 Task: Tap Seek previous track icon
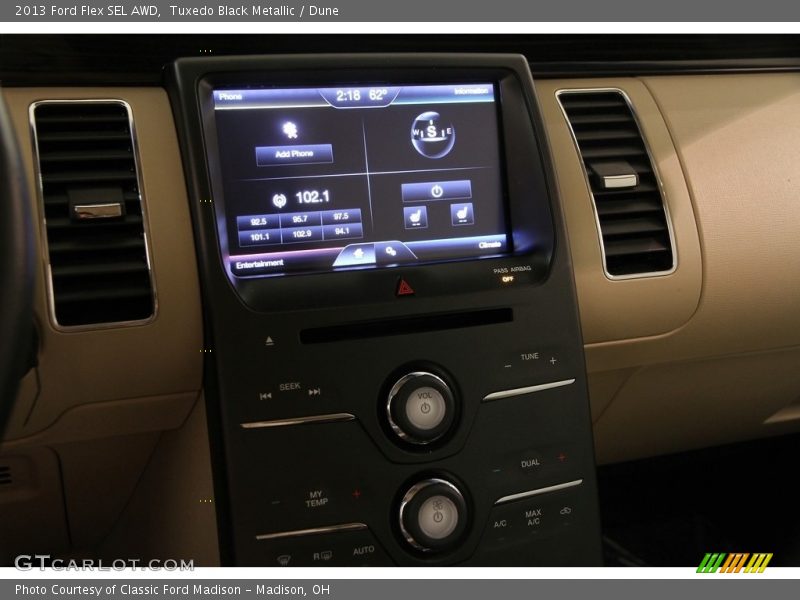pos(265,396)
